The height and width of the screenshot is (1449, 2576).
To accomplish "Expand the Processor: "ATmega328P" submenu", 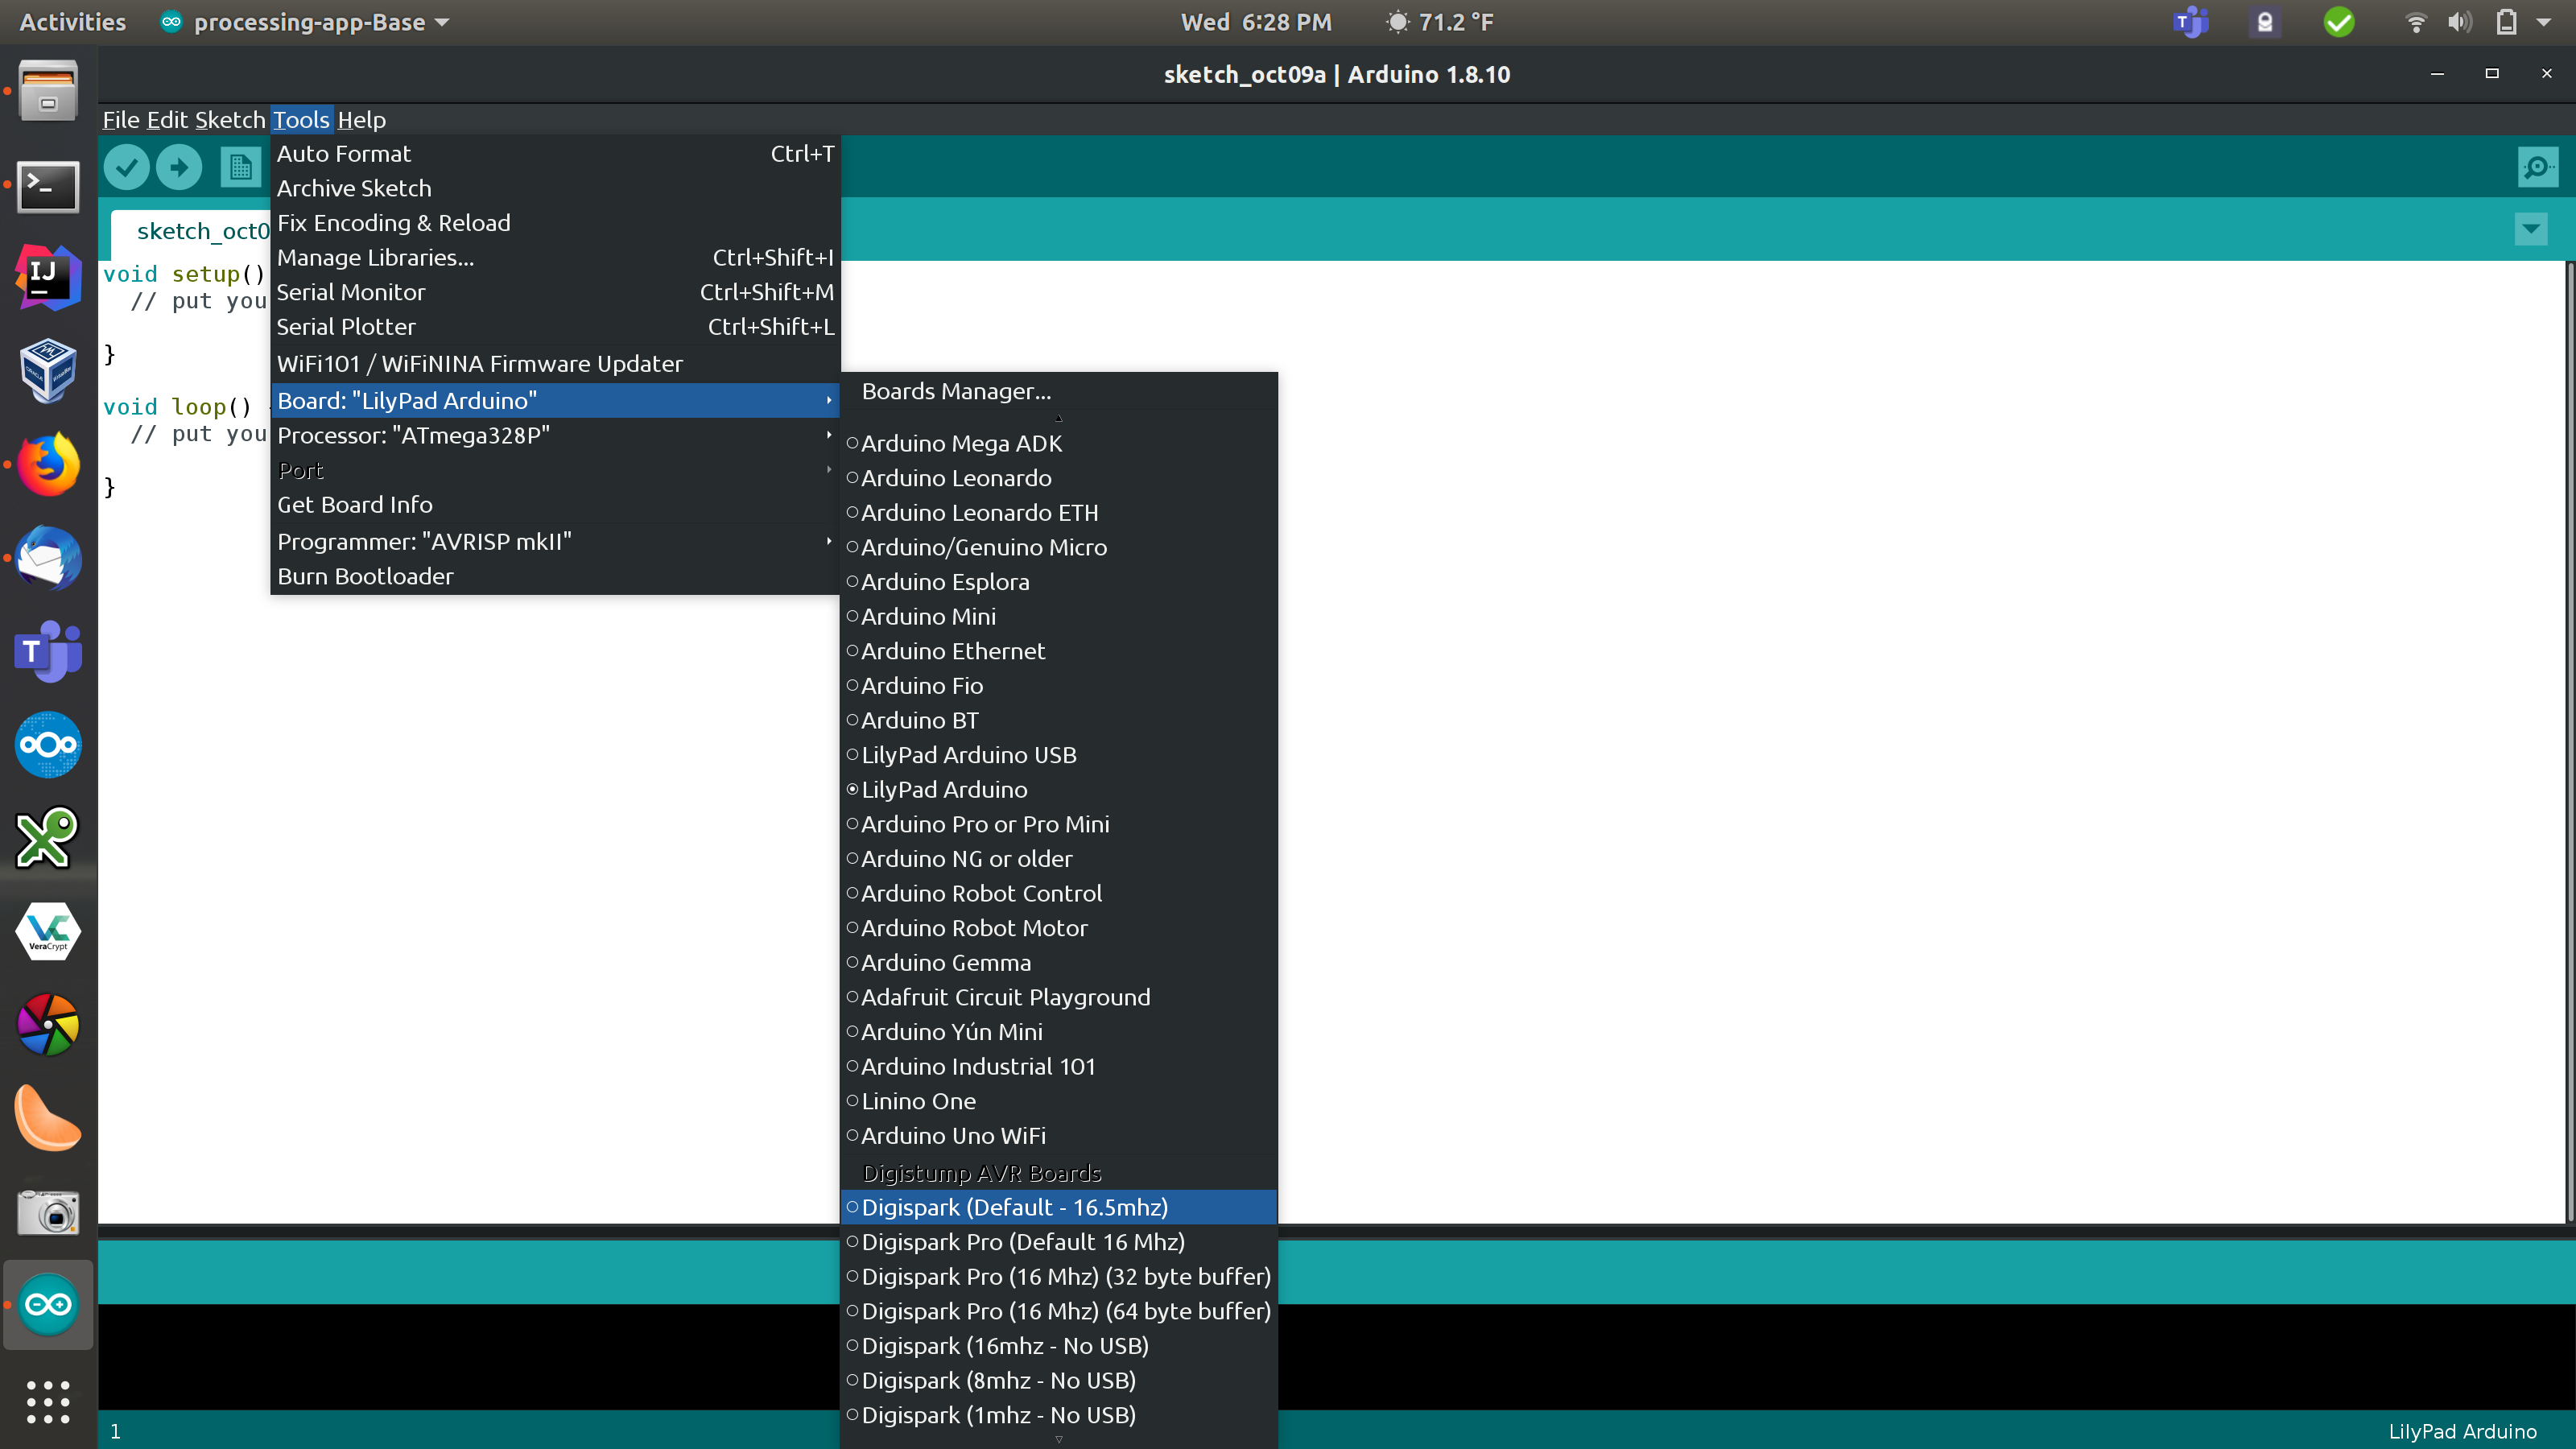I will (x=555, y=435).
